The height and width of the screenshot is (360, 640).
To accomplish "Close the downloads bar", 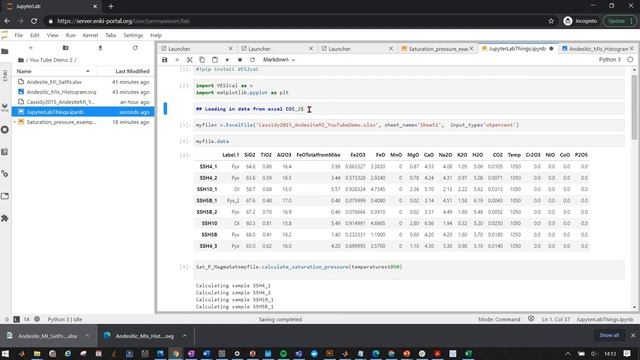I will pyautogui.click(x=633, y=335).
